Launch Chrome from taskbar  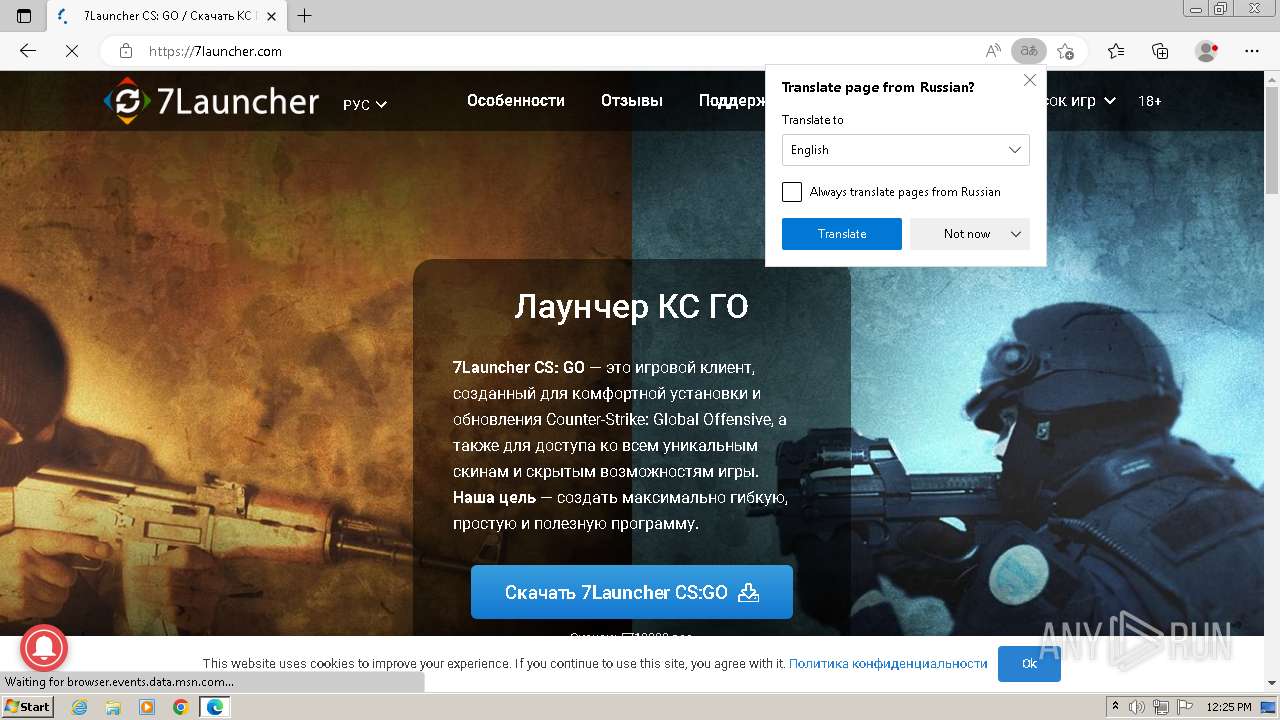point(181,707)
